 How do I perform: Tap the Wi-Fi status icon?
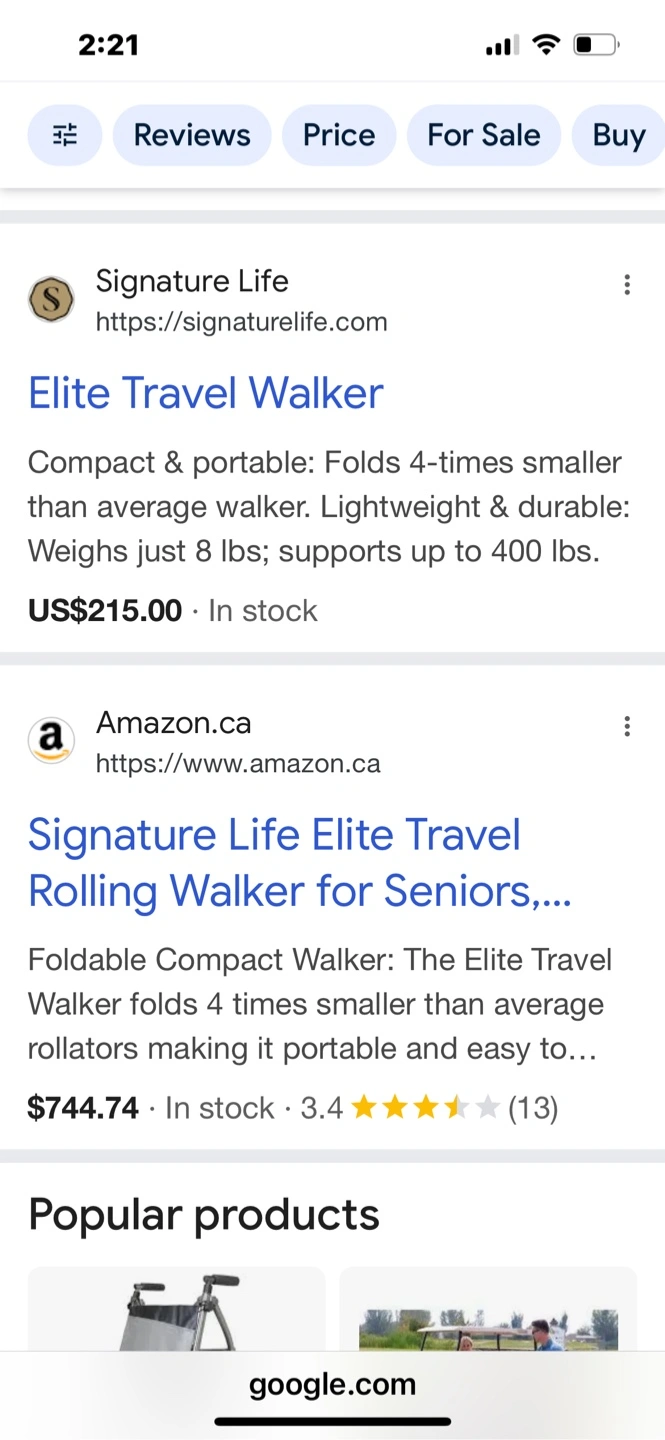[546, 45]
